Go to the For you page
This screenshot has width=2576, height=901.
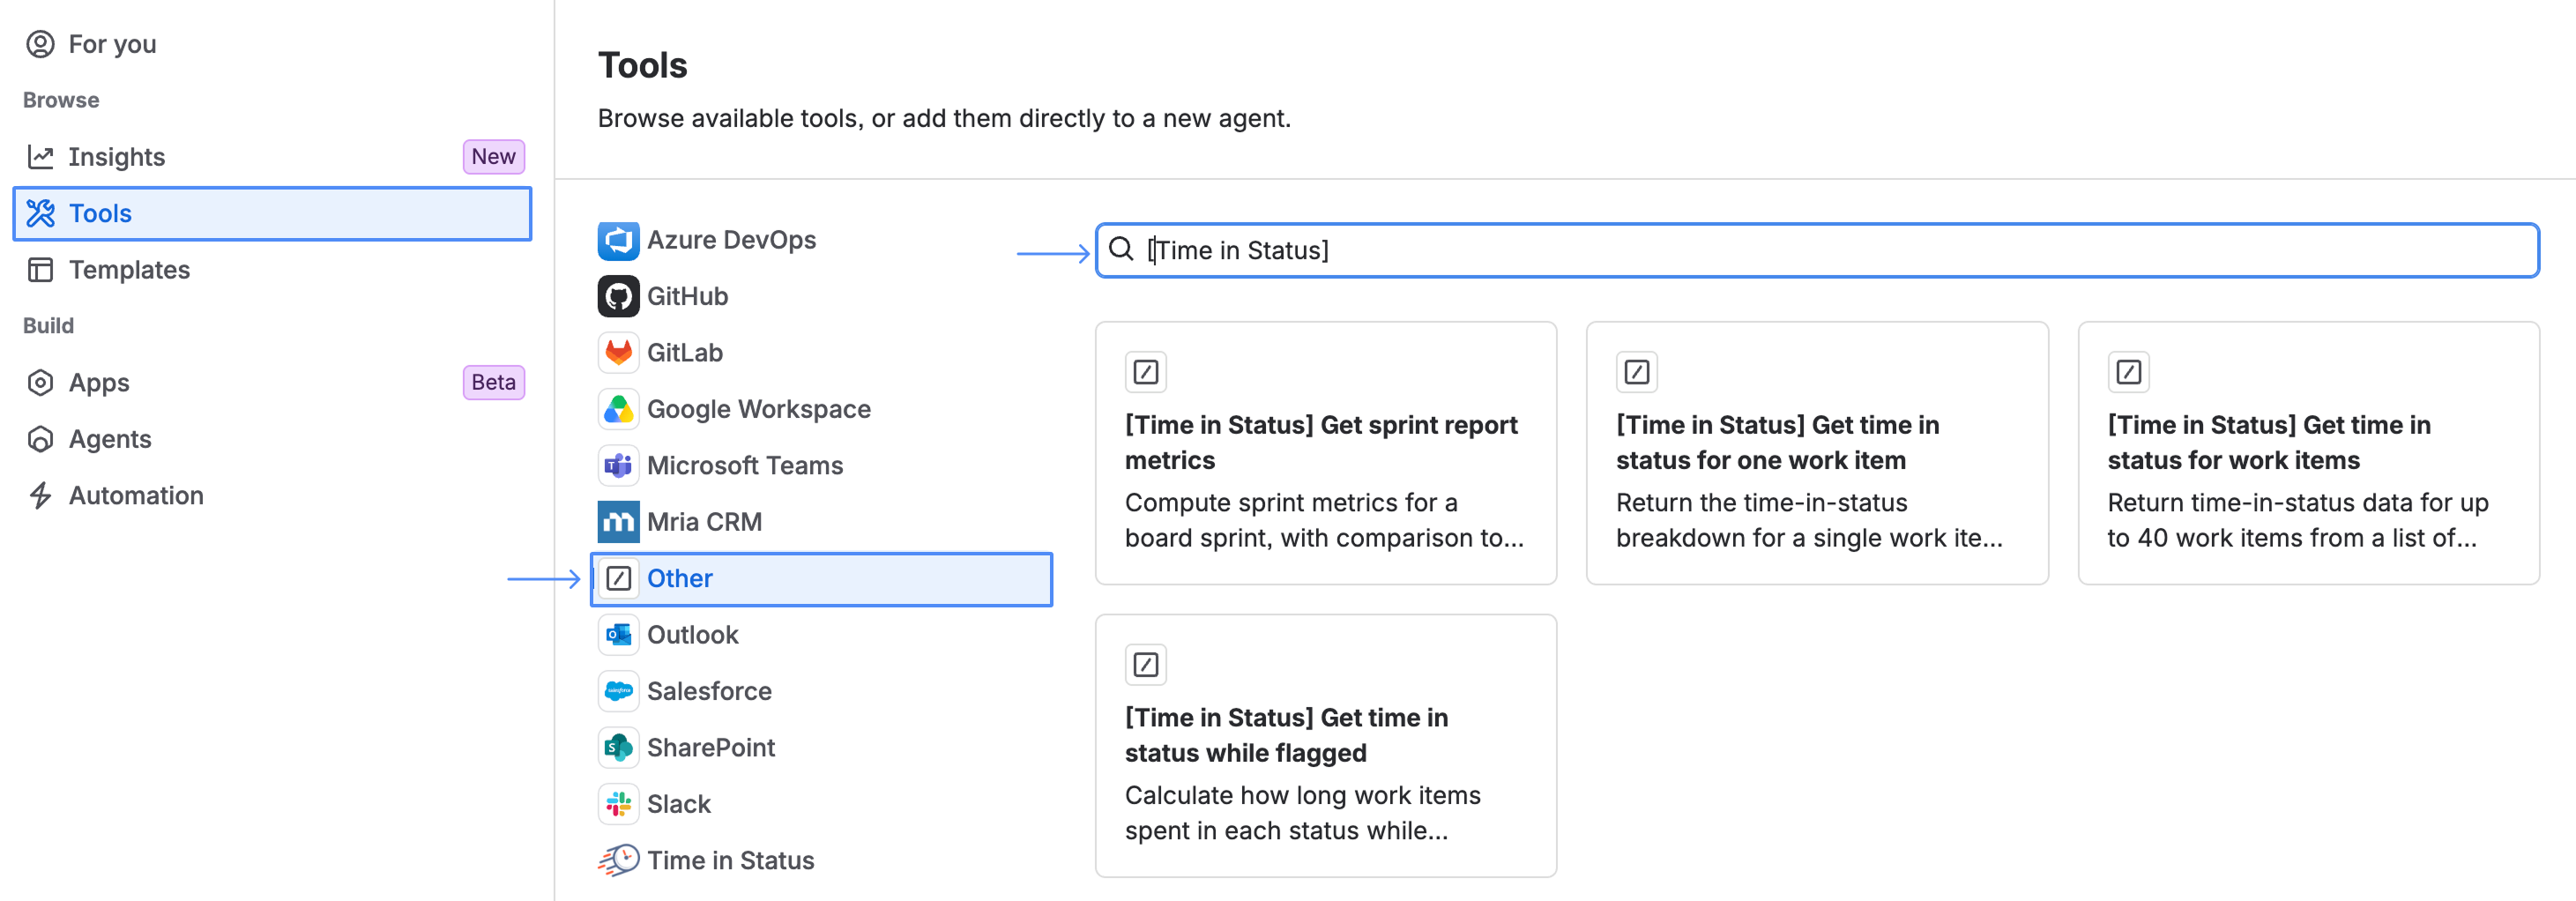click(272, 44)
